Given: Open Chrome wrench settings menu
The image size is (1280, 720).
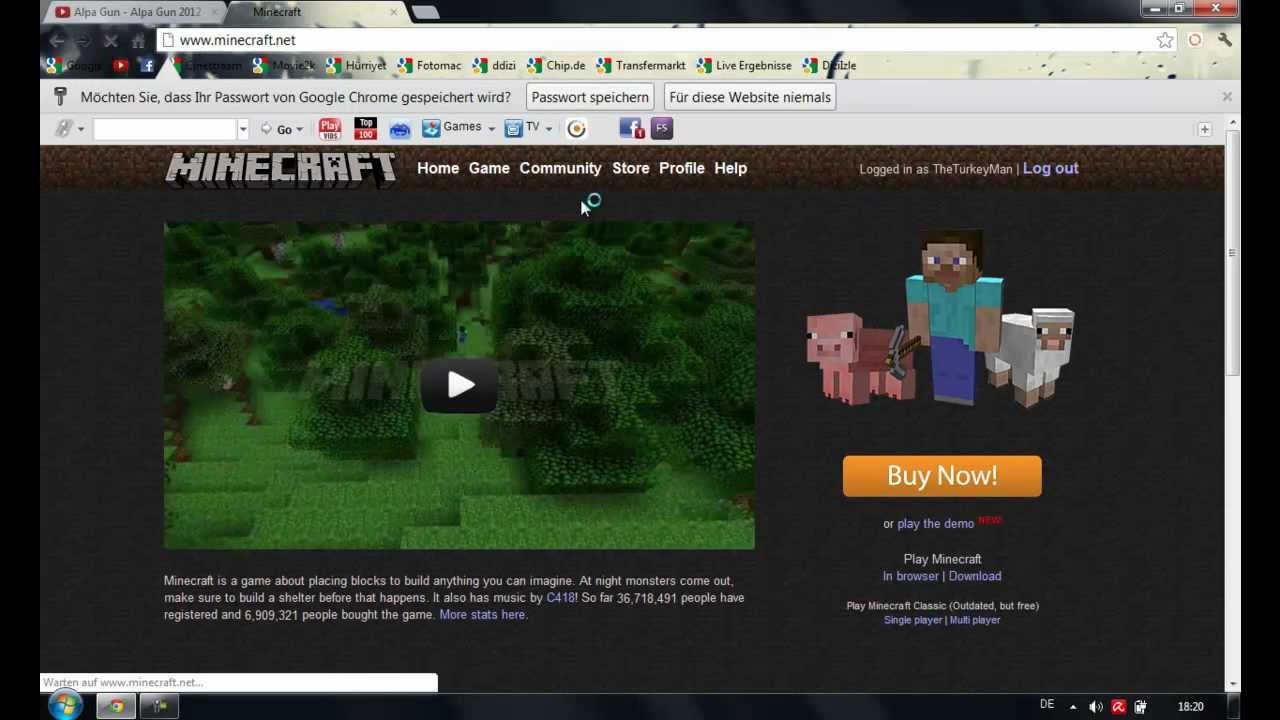Looking at the screenshot, I should [x=1225, y=40].
